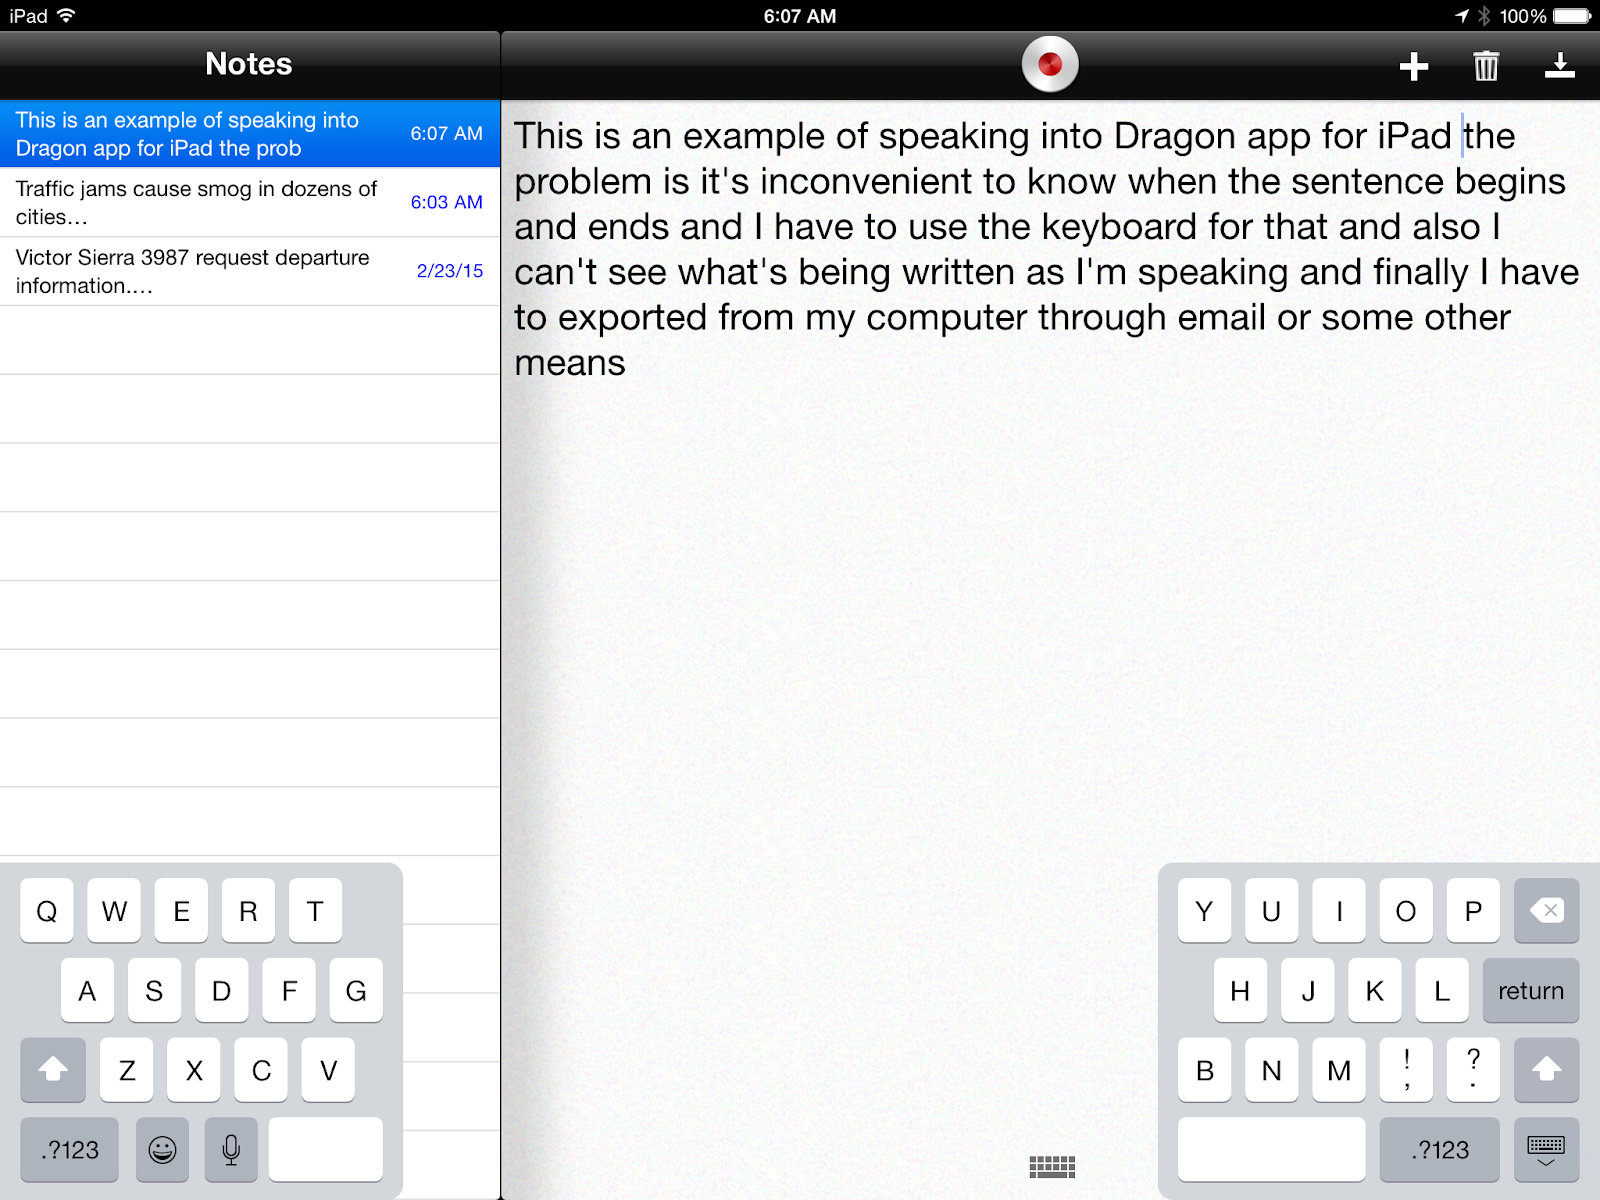Tap the I key
The width and height of the screenshot is (1600, 1200).
click(1339, 911)
